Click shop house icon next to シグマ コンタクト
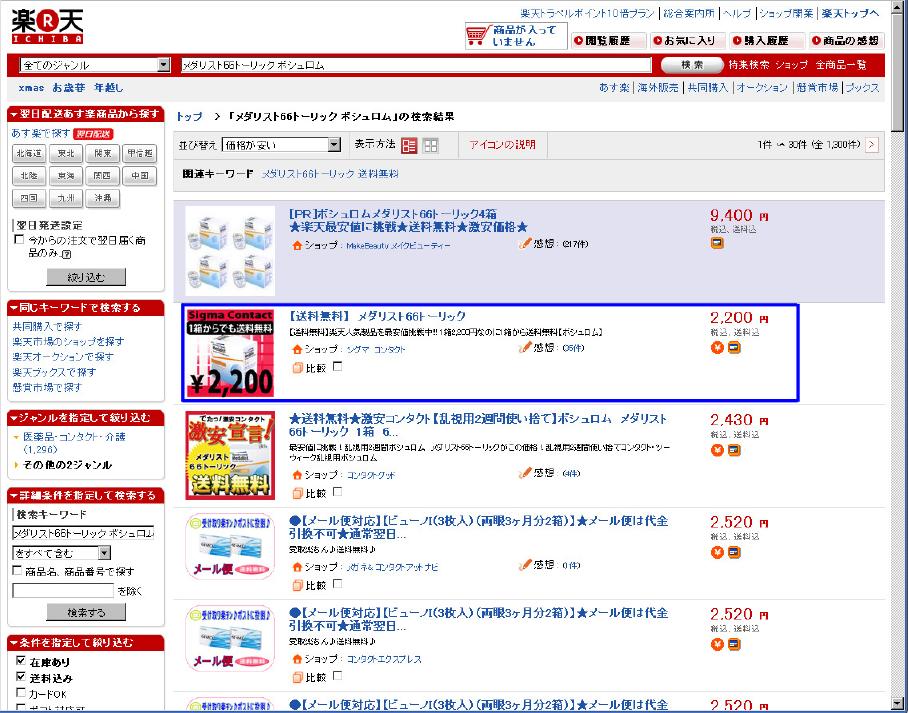908x713 pixels. click(297, 349)
